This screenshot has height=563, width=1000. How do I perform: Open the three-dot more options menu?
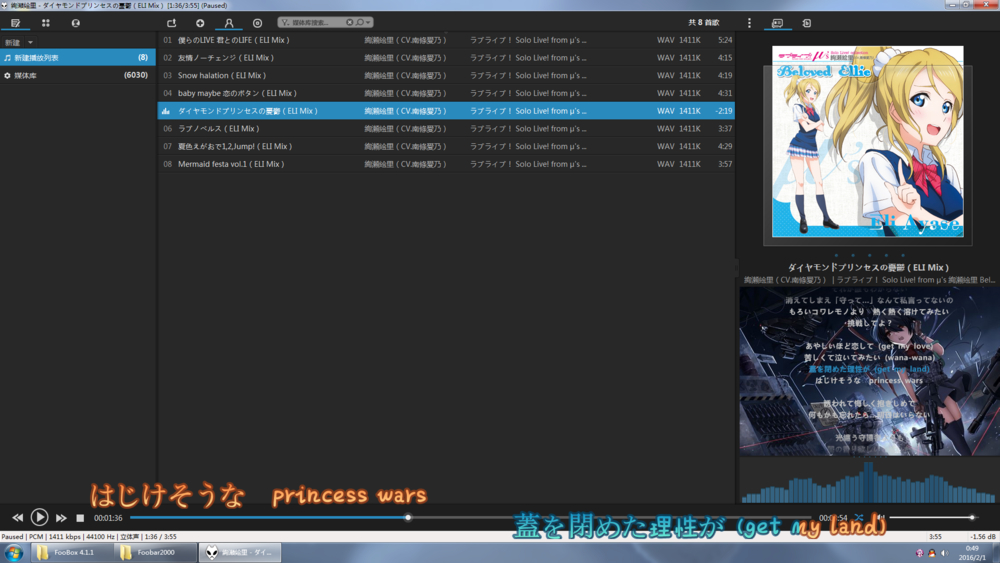click(x=749, y=23)
